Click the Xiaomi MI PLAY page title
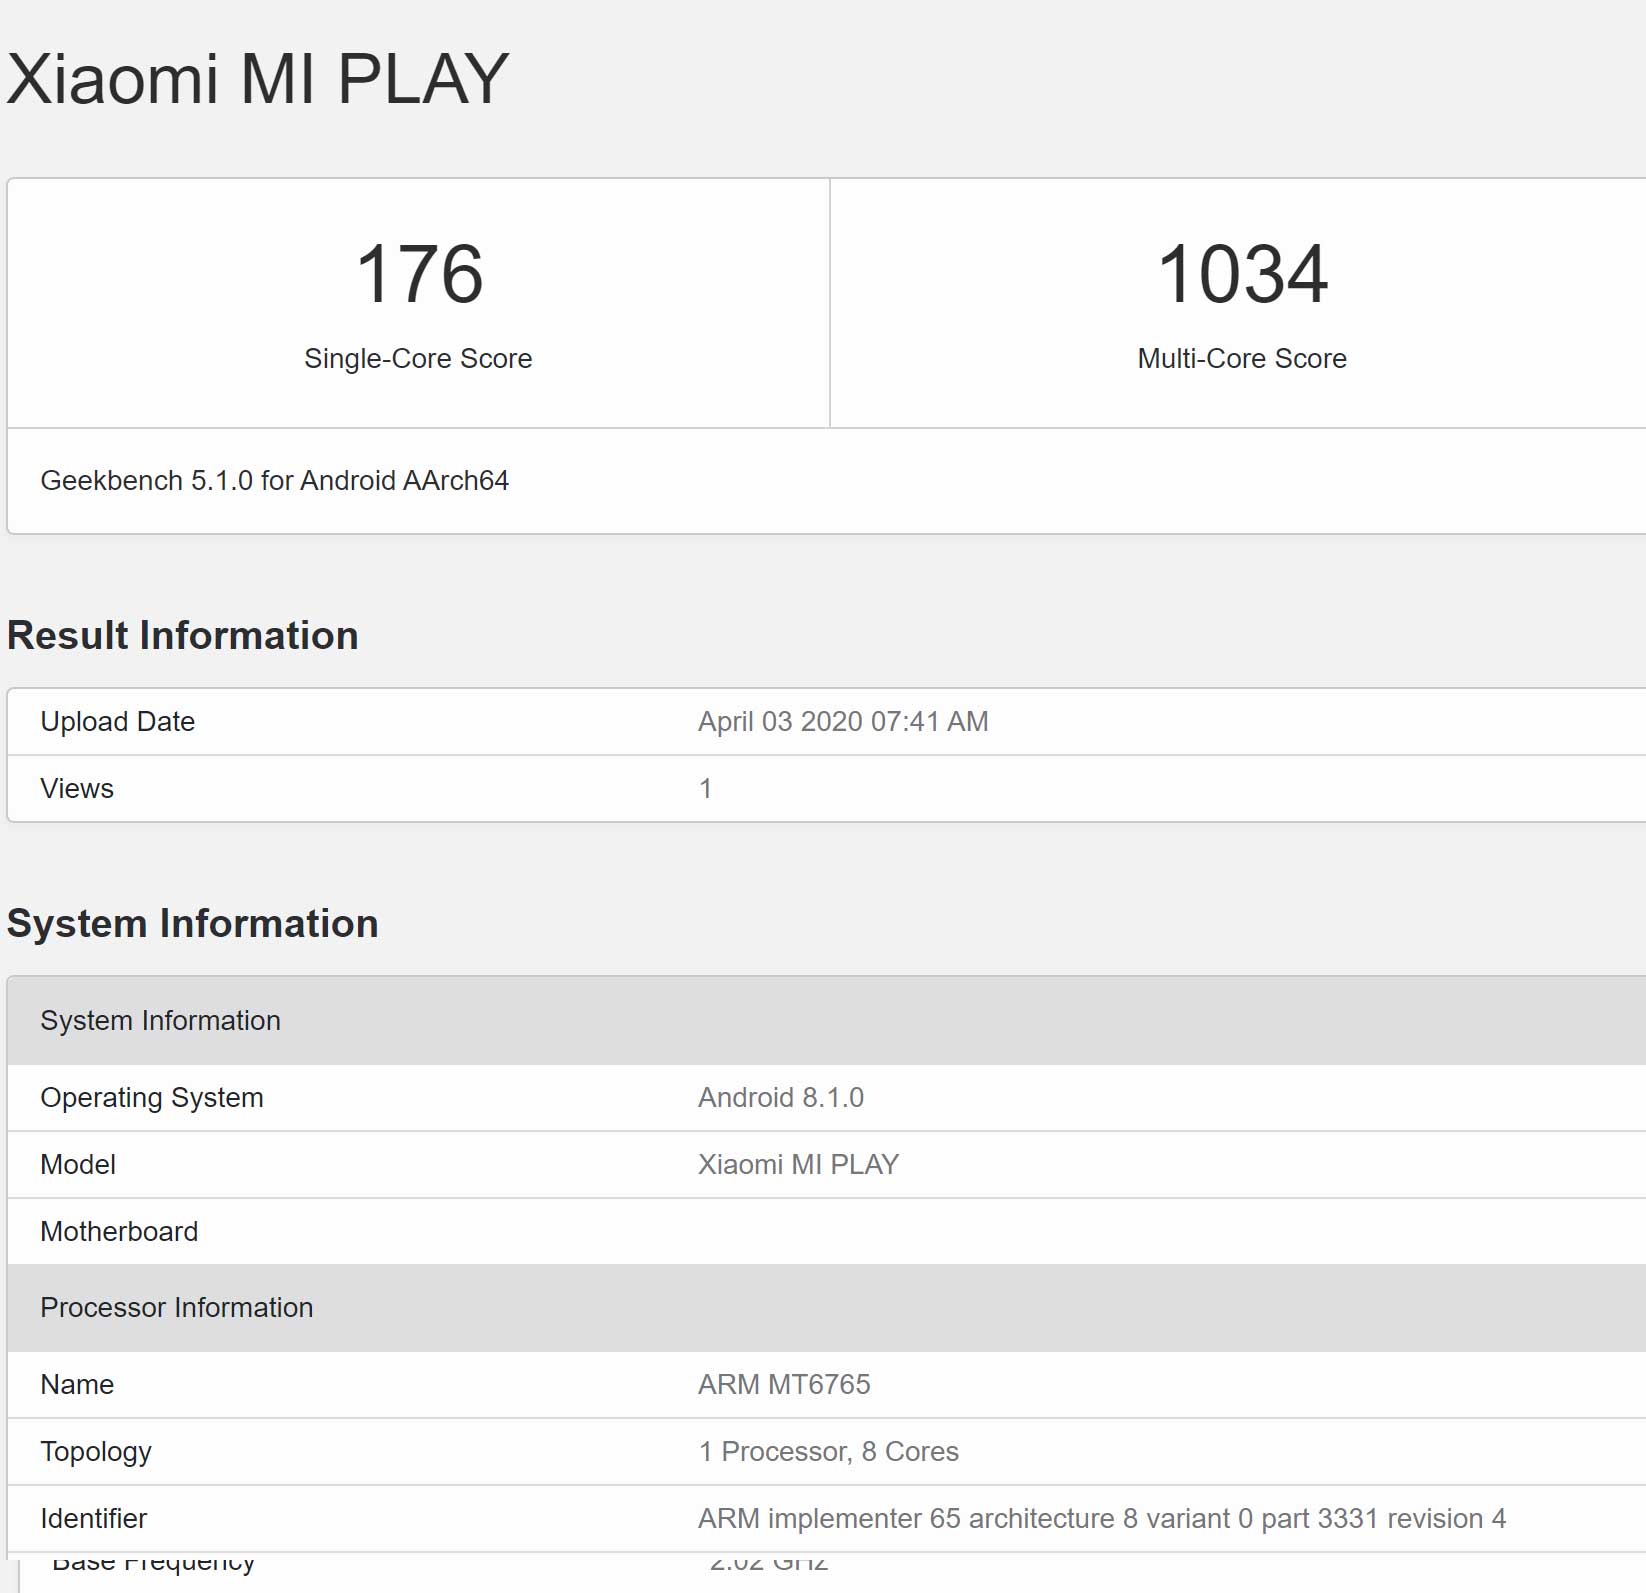 tap(258, 78)
